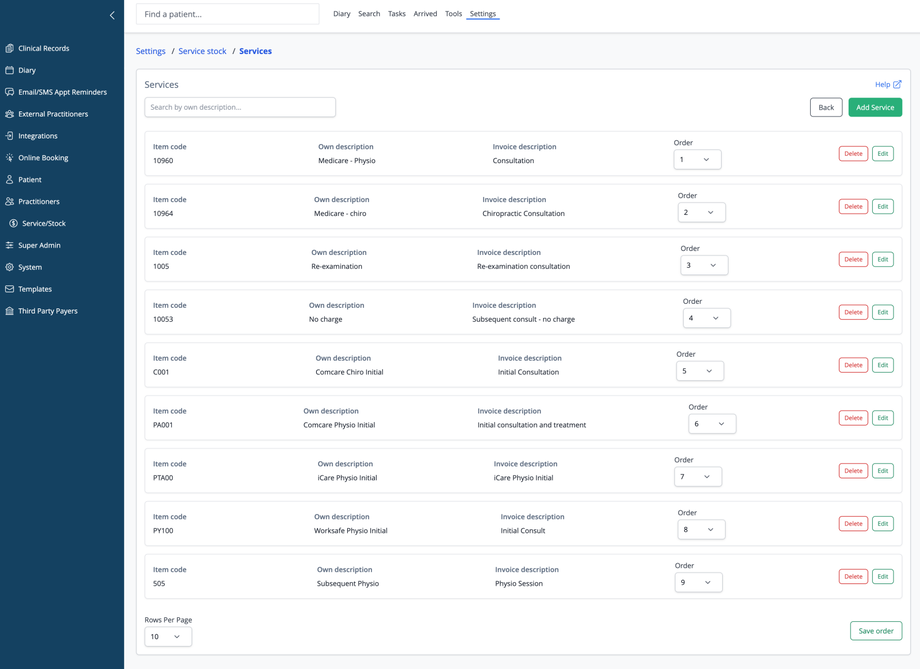
Task: Click the System gear icon in sidebar
Action: tap(10, 267)
